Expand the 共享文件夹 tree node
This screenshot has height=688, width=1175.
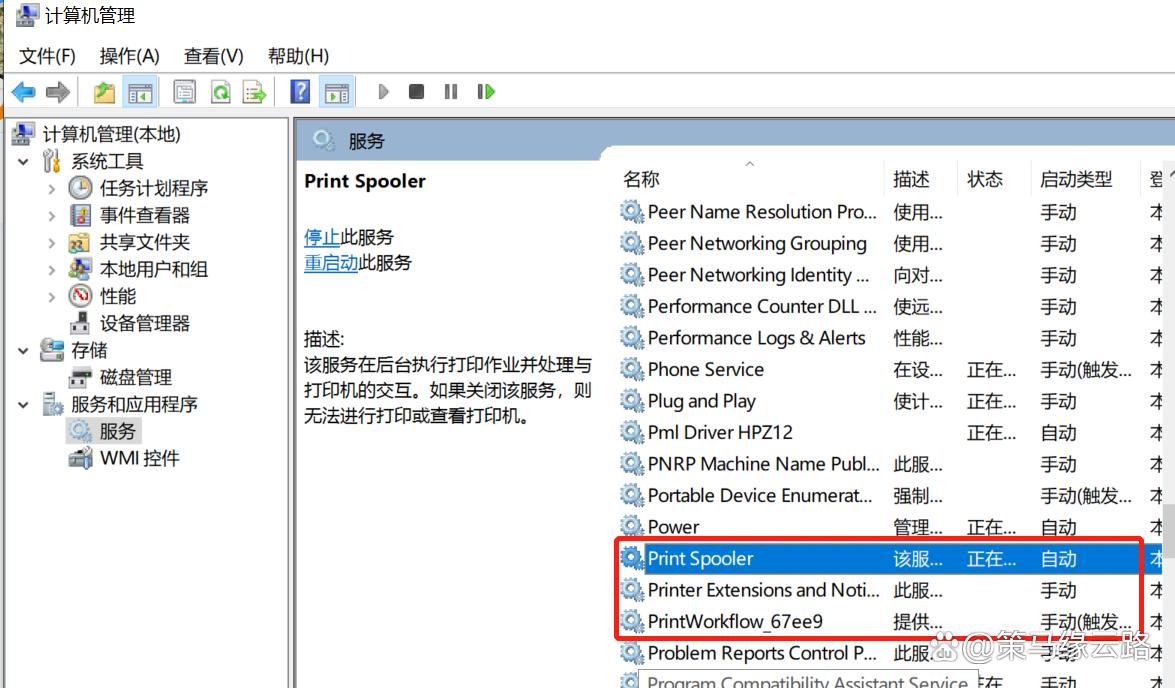(52, 243)
